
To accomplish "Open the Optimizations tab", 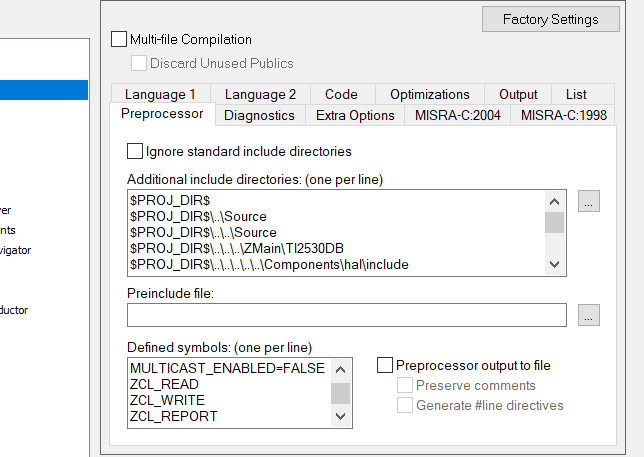I will tap(429, 94).
